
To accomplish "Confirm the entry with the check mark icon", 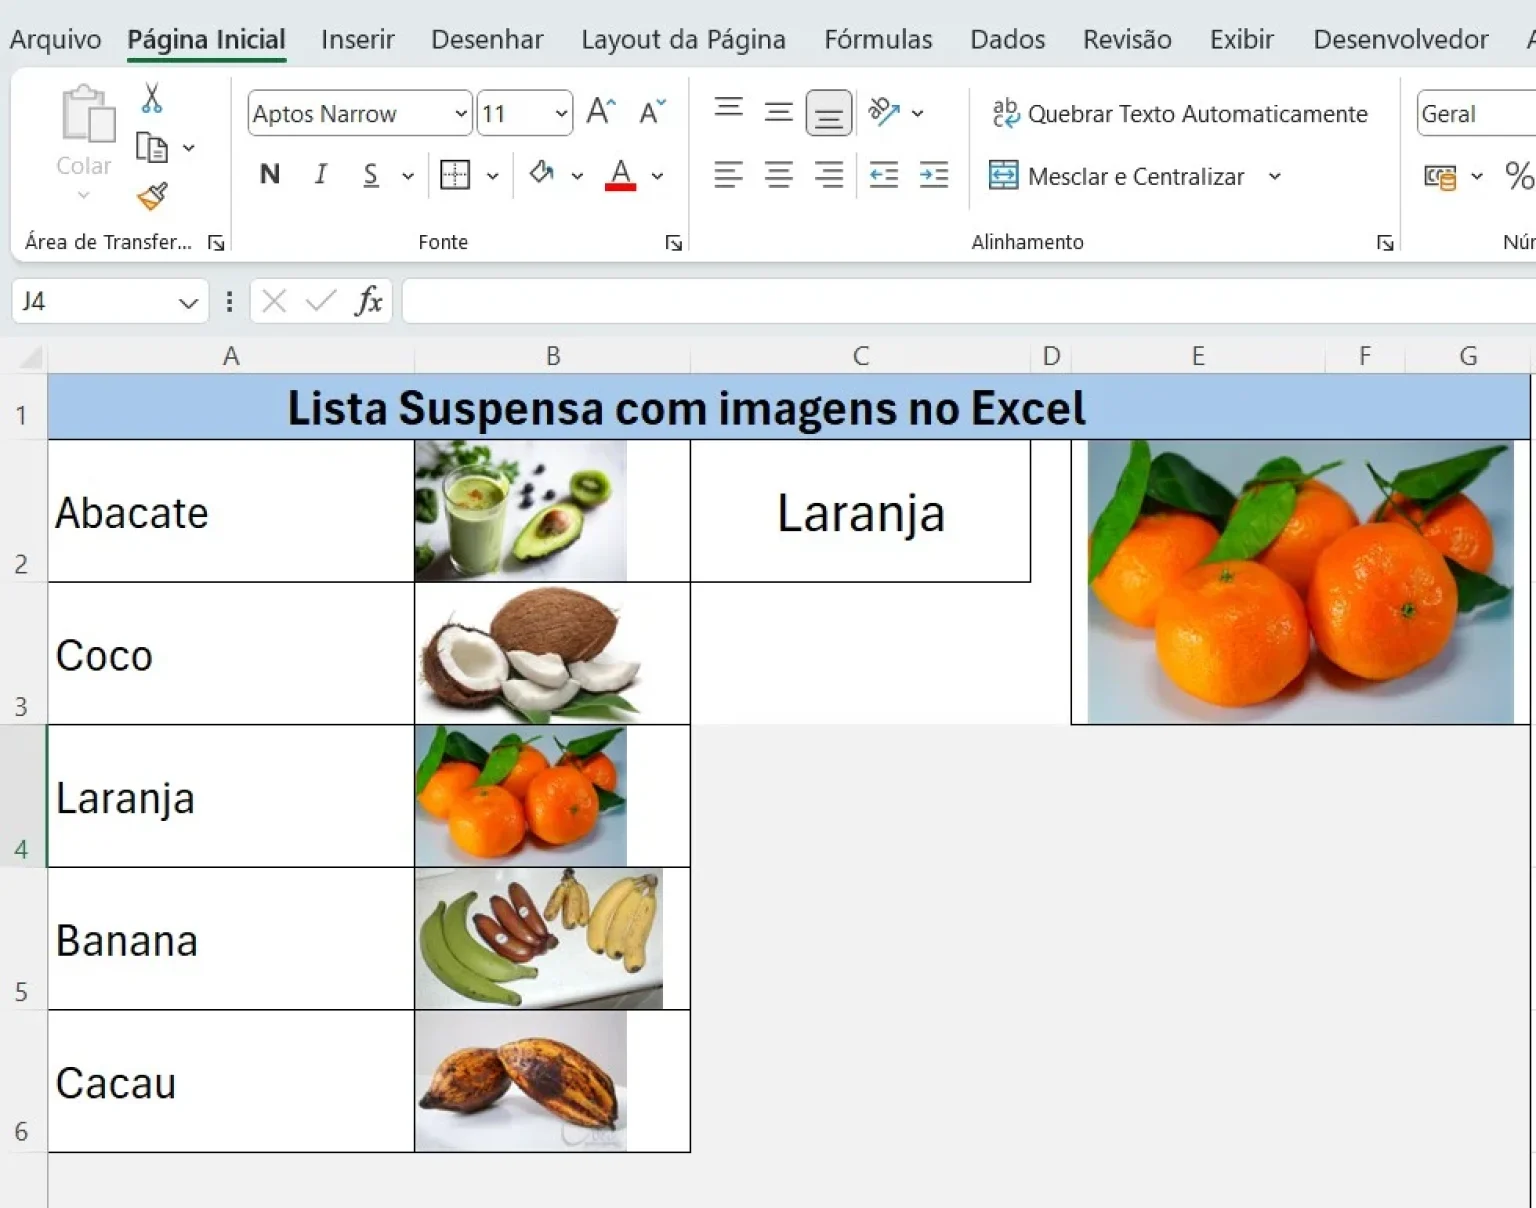I will (x=321, y=301).
